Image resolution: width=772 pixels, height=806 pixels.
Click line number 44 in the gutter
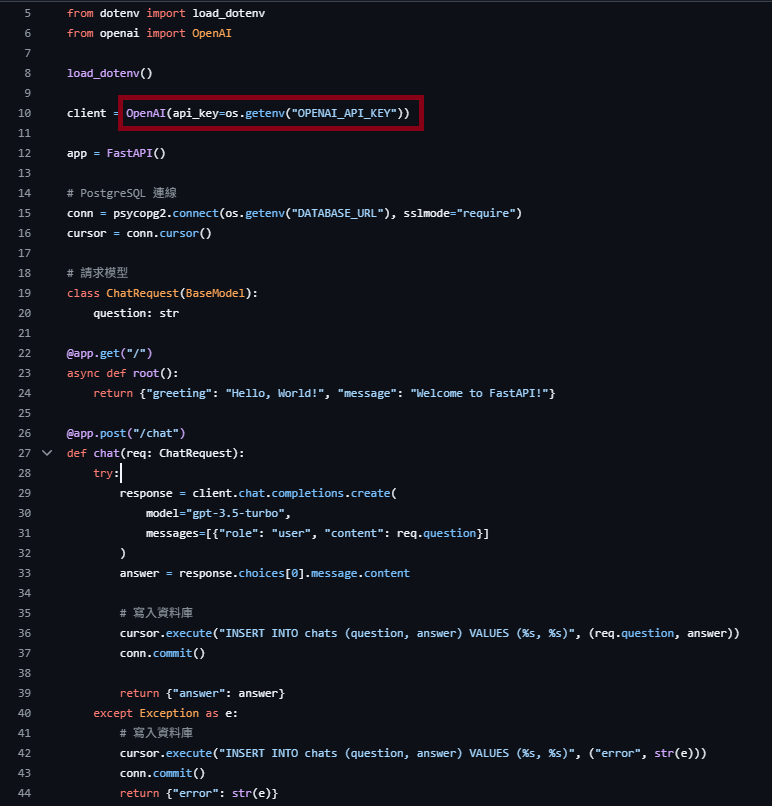pos(24,793)
